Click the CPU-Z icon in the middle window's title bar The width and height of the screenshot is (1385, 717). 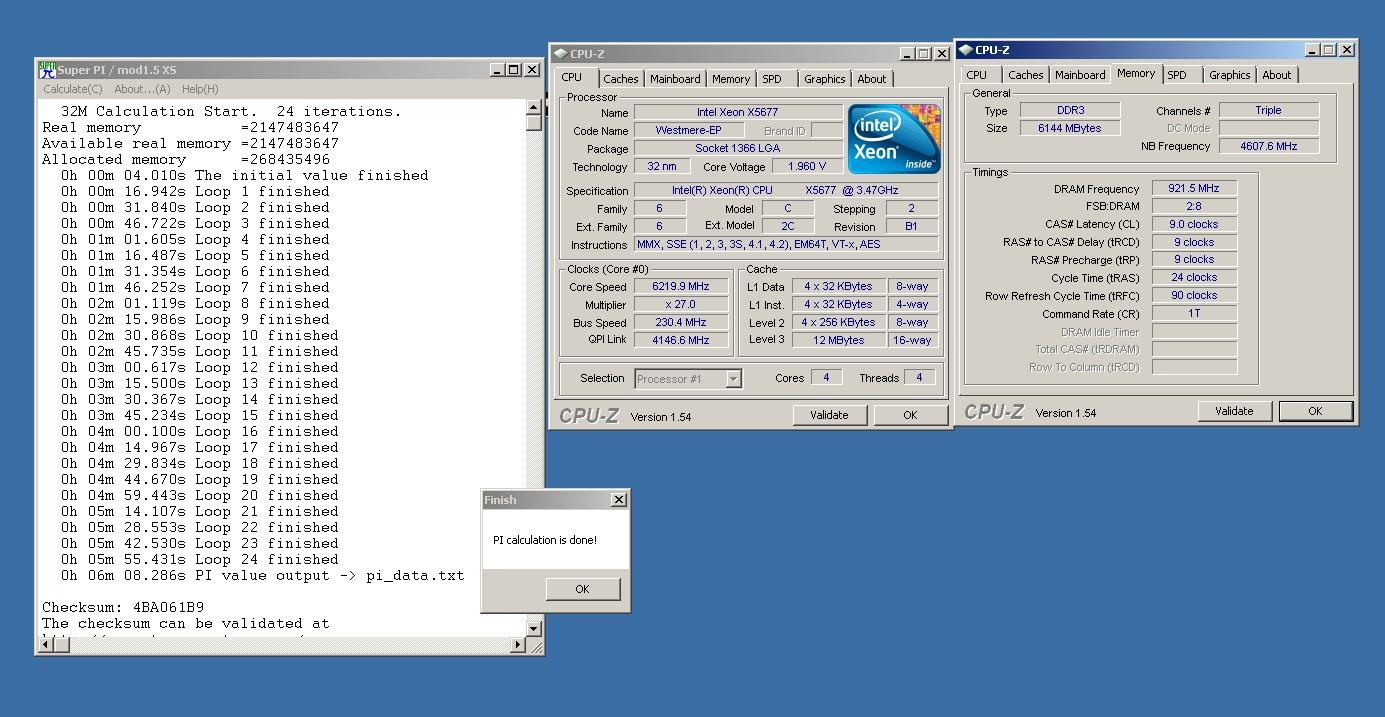(560, 54)
